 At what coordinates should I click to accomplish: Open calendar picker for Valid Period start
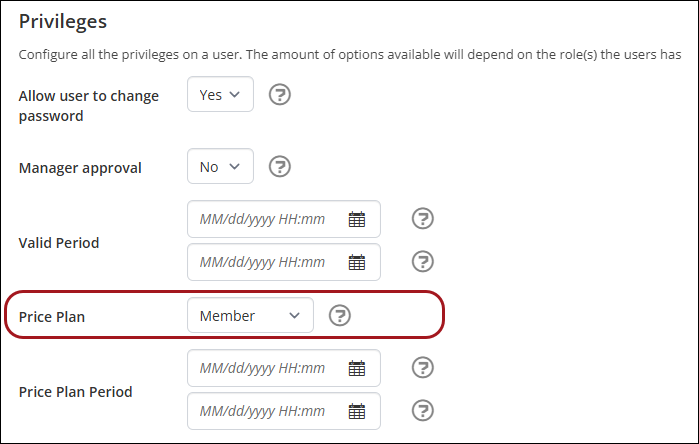pyautogui.click(x=357, y=219)
